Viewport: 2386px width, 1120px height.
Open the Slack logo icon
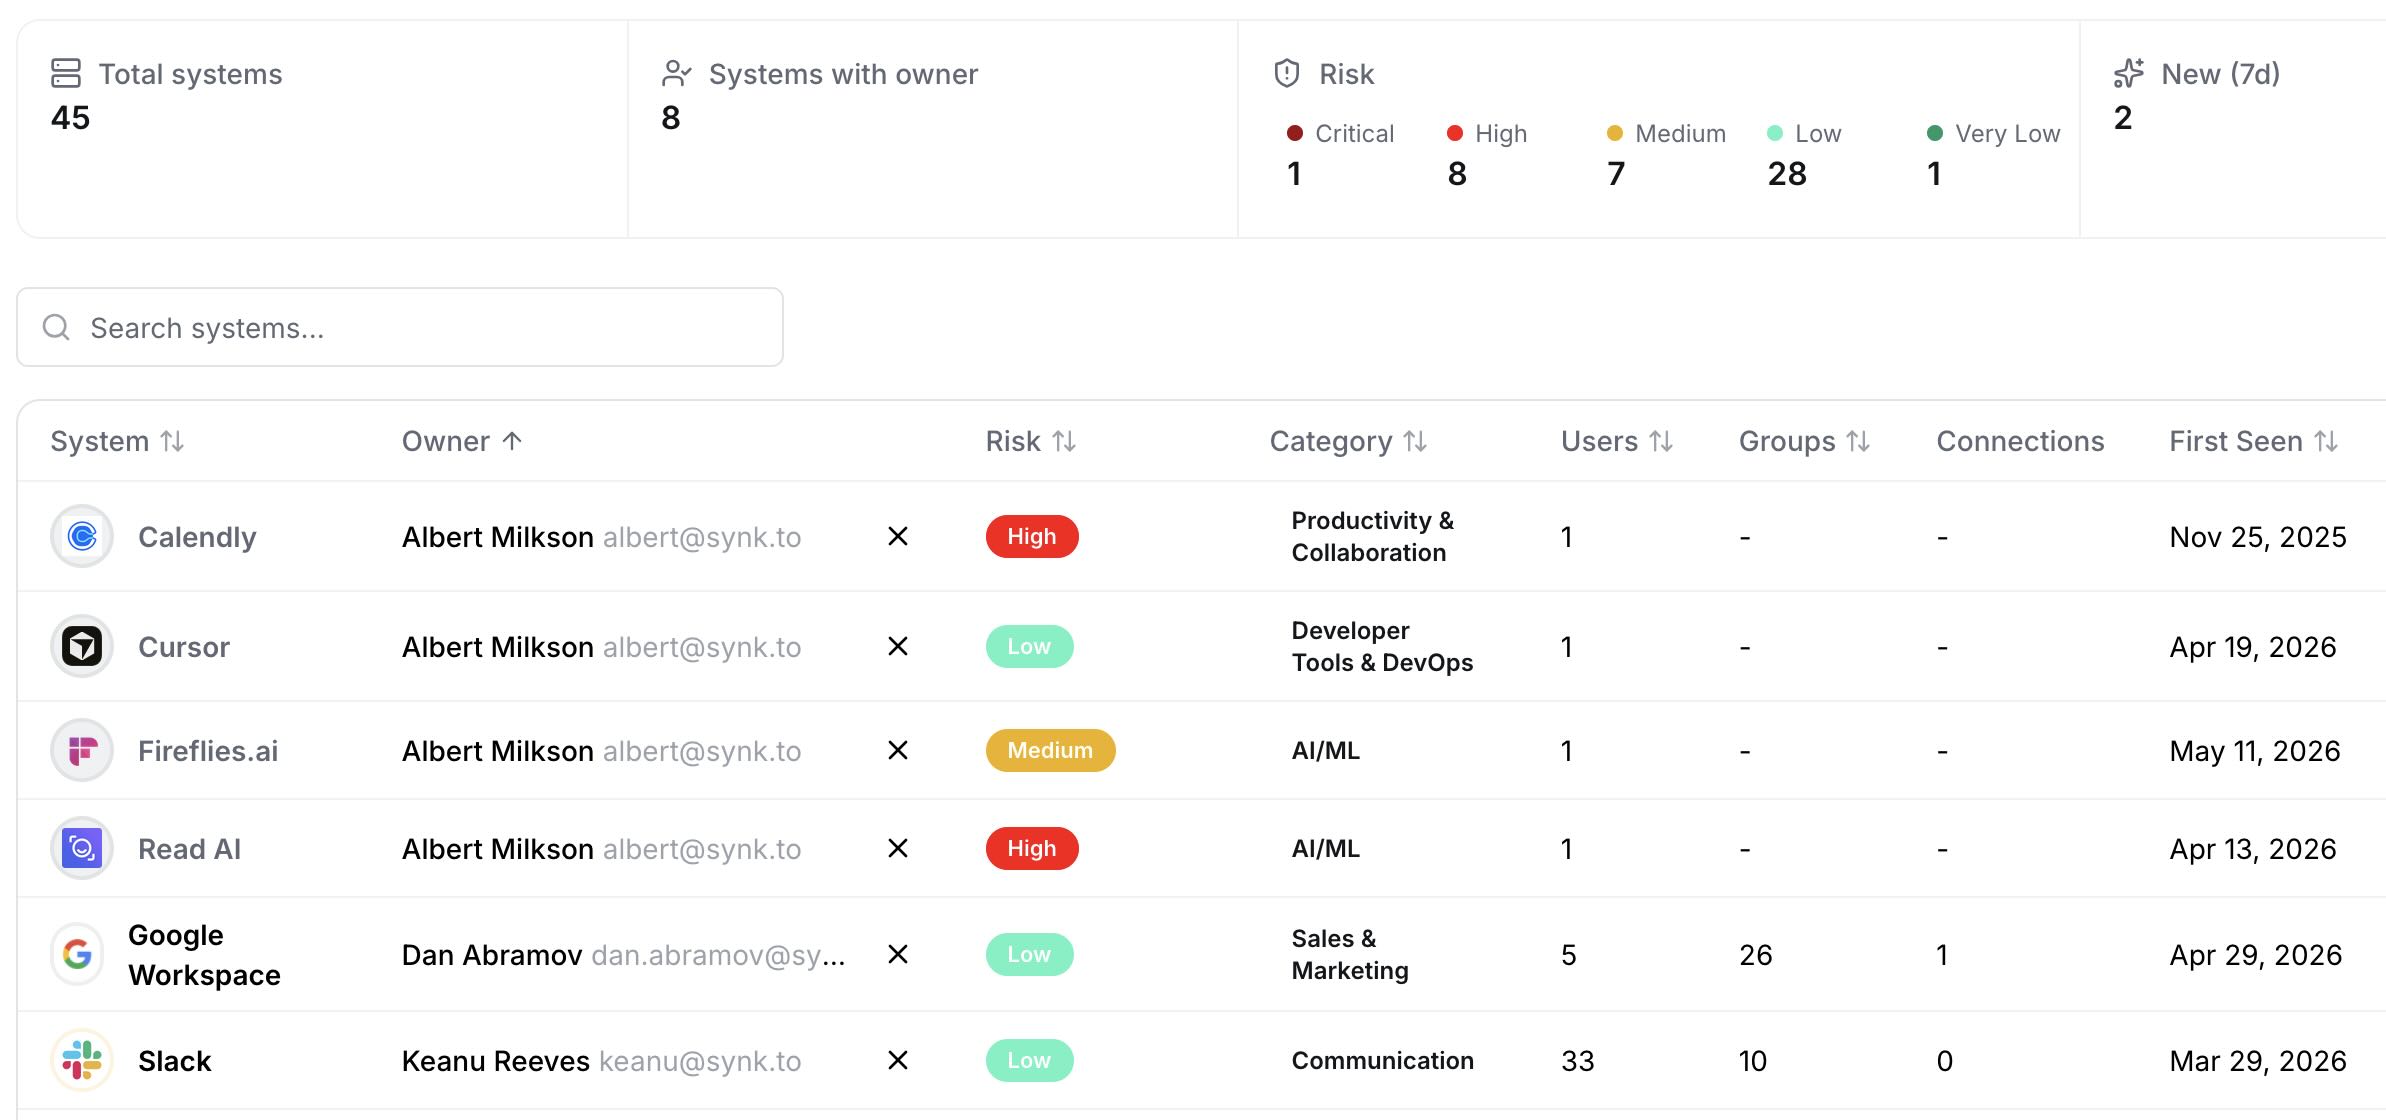(x=82, y=1061)
